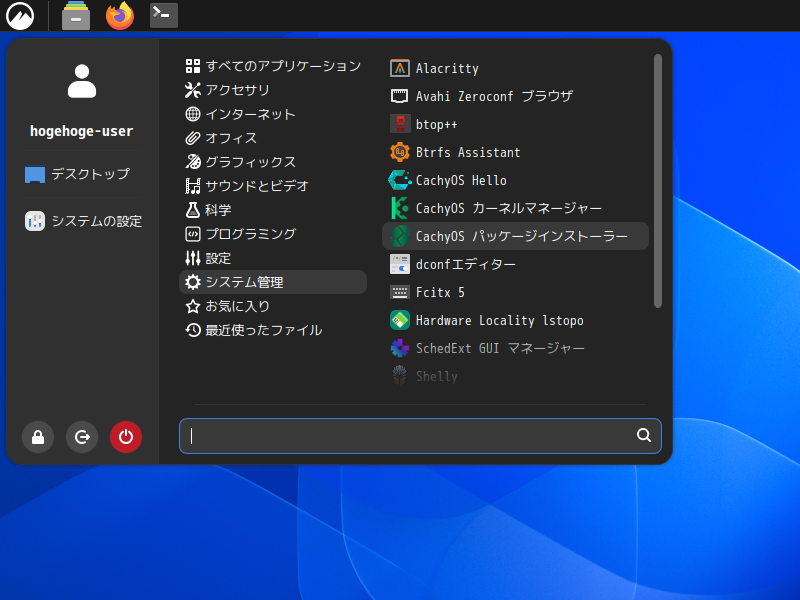Select 設定 category
This screenshot has height=600, width=800.
(x=273, y=258)
